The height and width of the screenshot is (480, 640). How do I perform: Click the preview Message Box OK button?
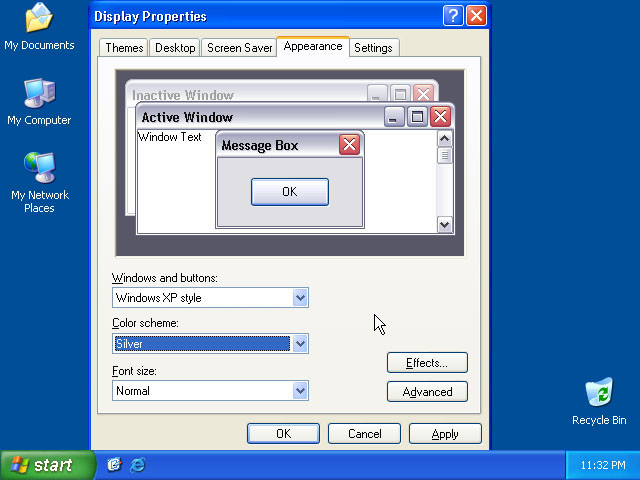pyautogui.click(x=290, y=192)
